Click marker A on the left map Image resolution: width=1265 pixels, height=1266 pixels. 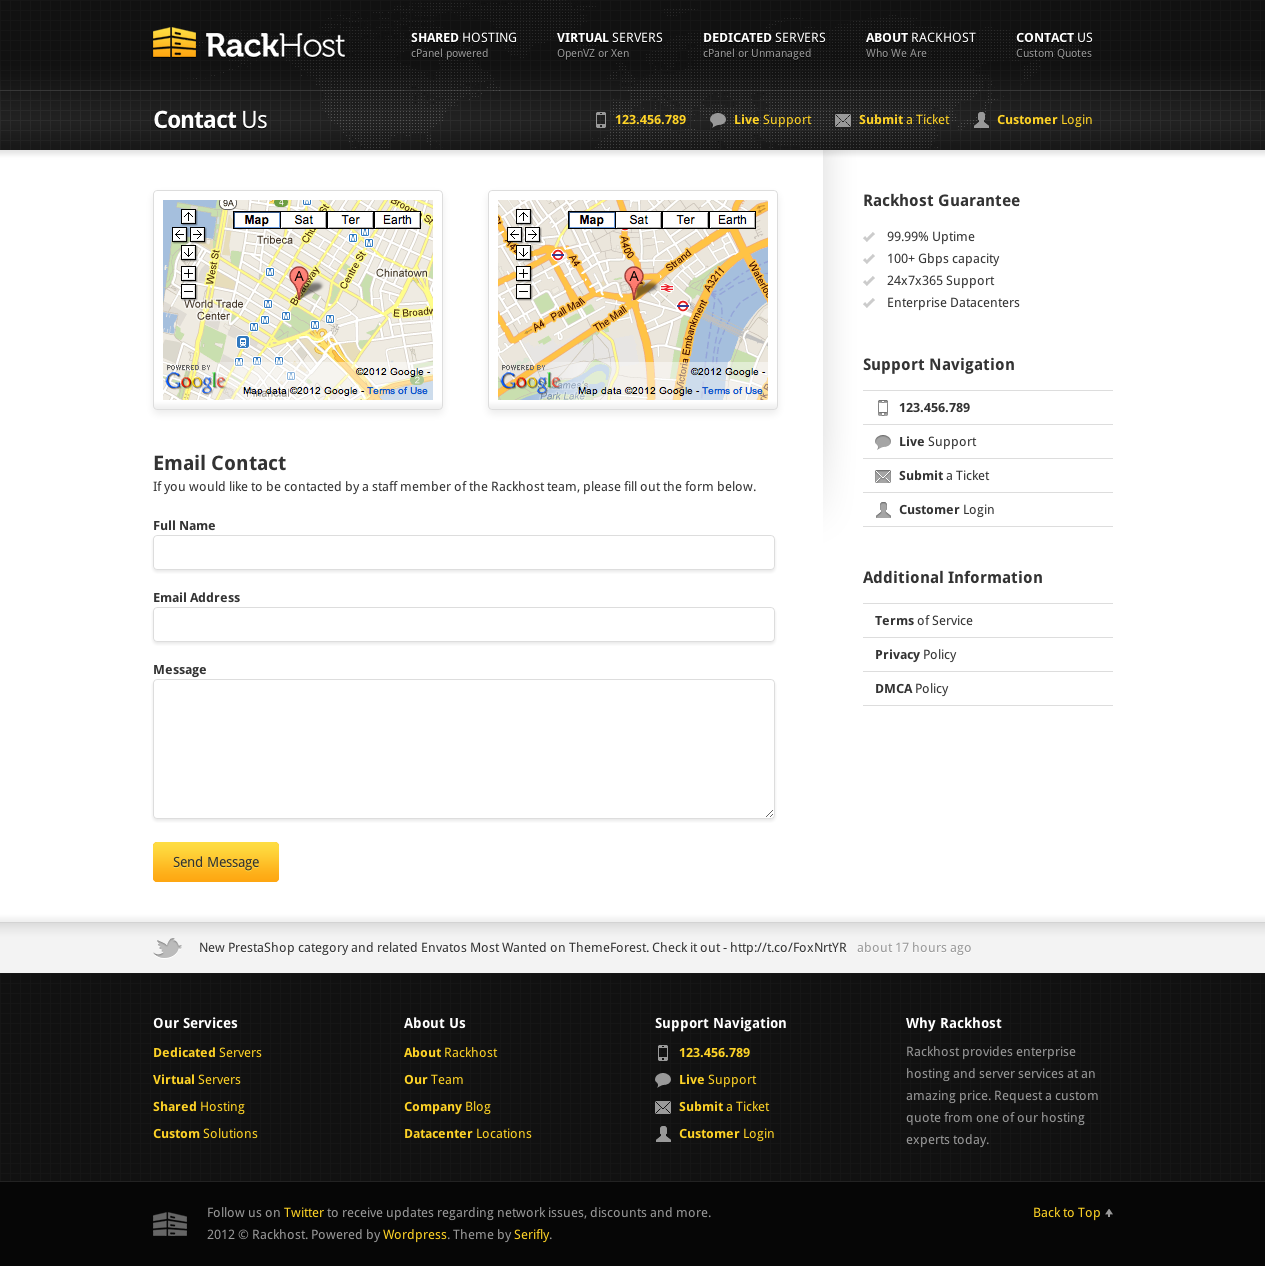point(298,279)
